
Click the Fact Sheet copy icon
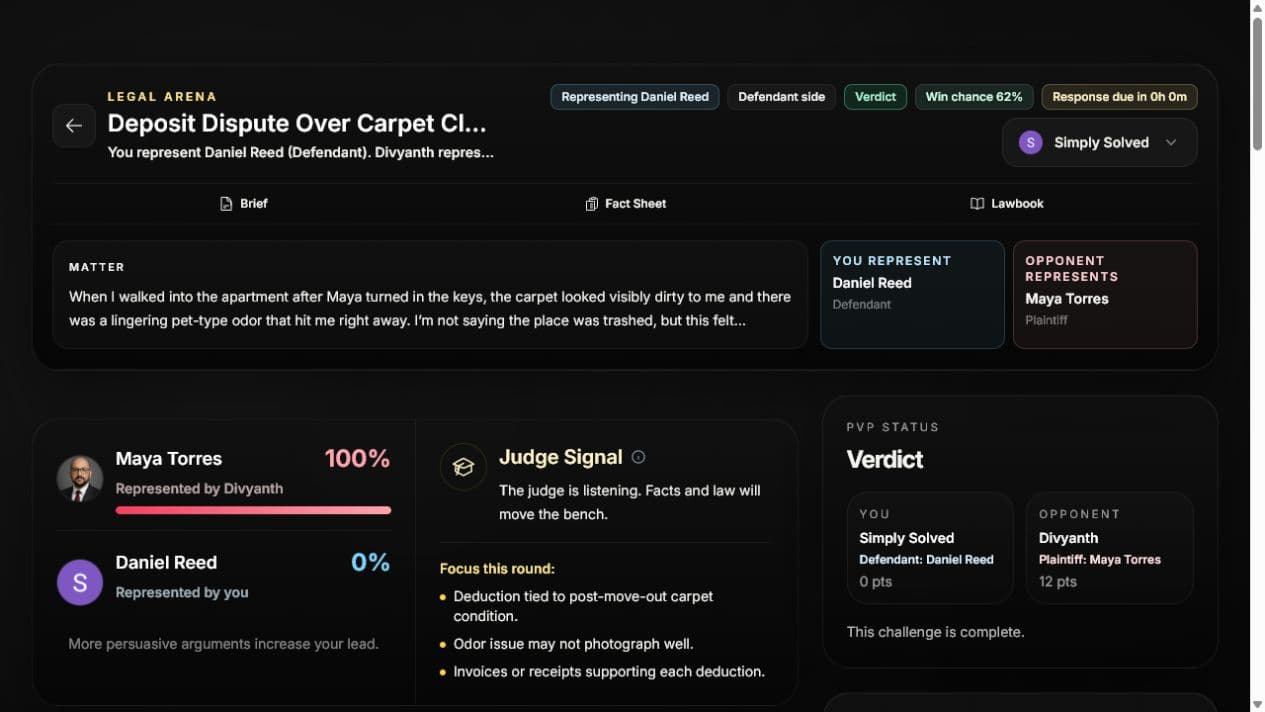[592, 204]
